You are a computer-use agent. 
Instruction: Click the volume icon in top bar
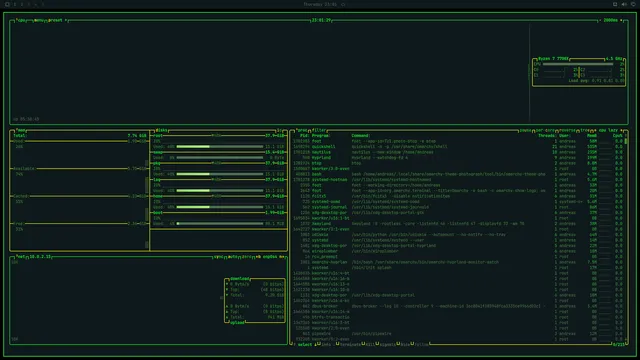click(x=624, y=4)
